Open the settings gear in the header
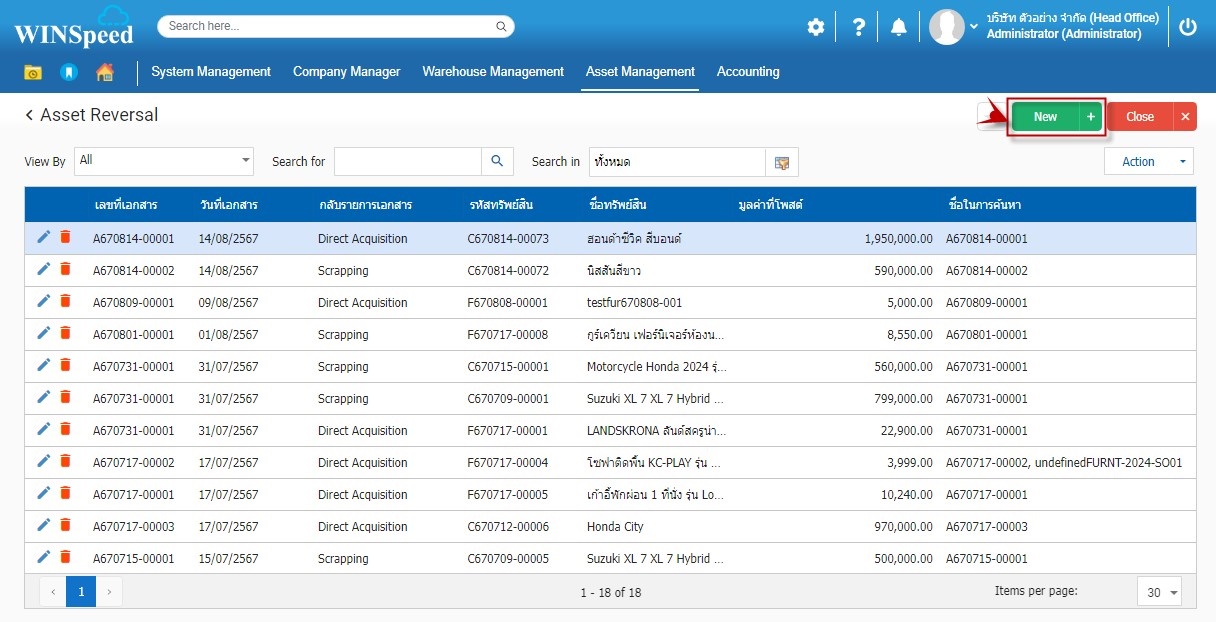The width and height of the screenshot is (1216, 622). click(816, 27)
